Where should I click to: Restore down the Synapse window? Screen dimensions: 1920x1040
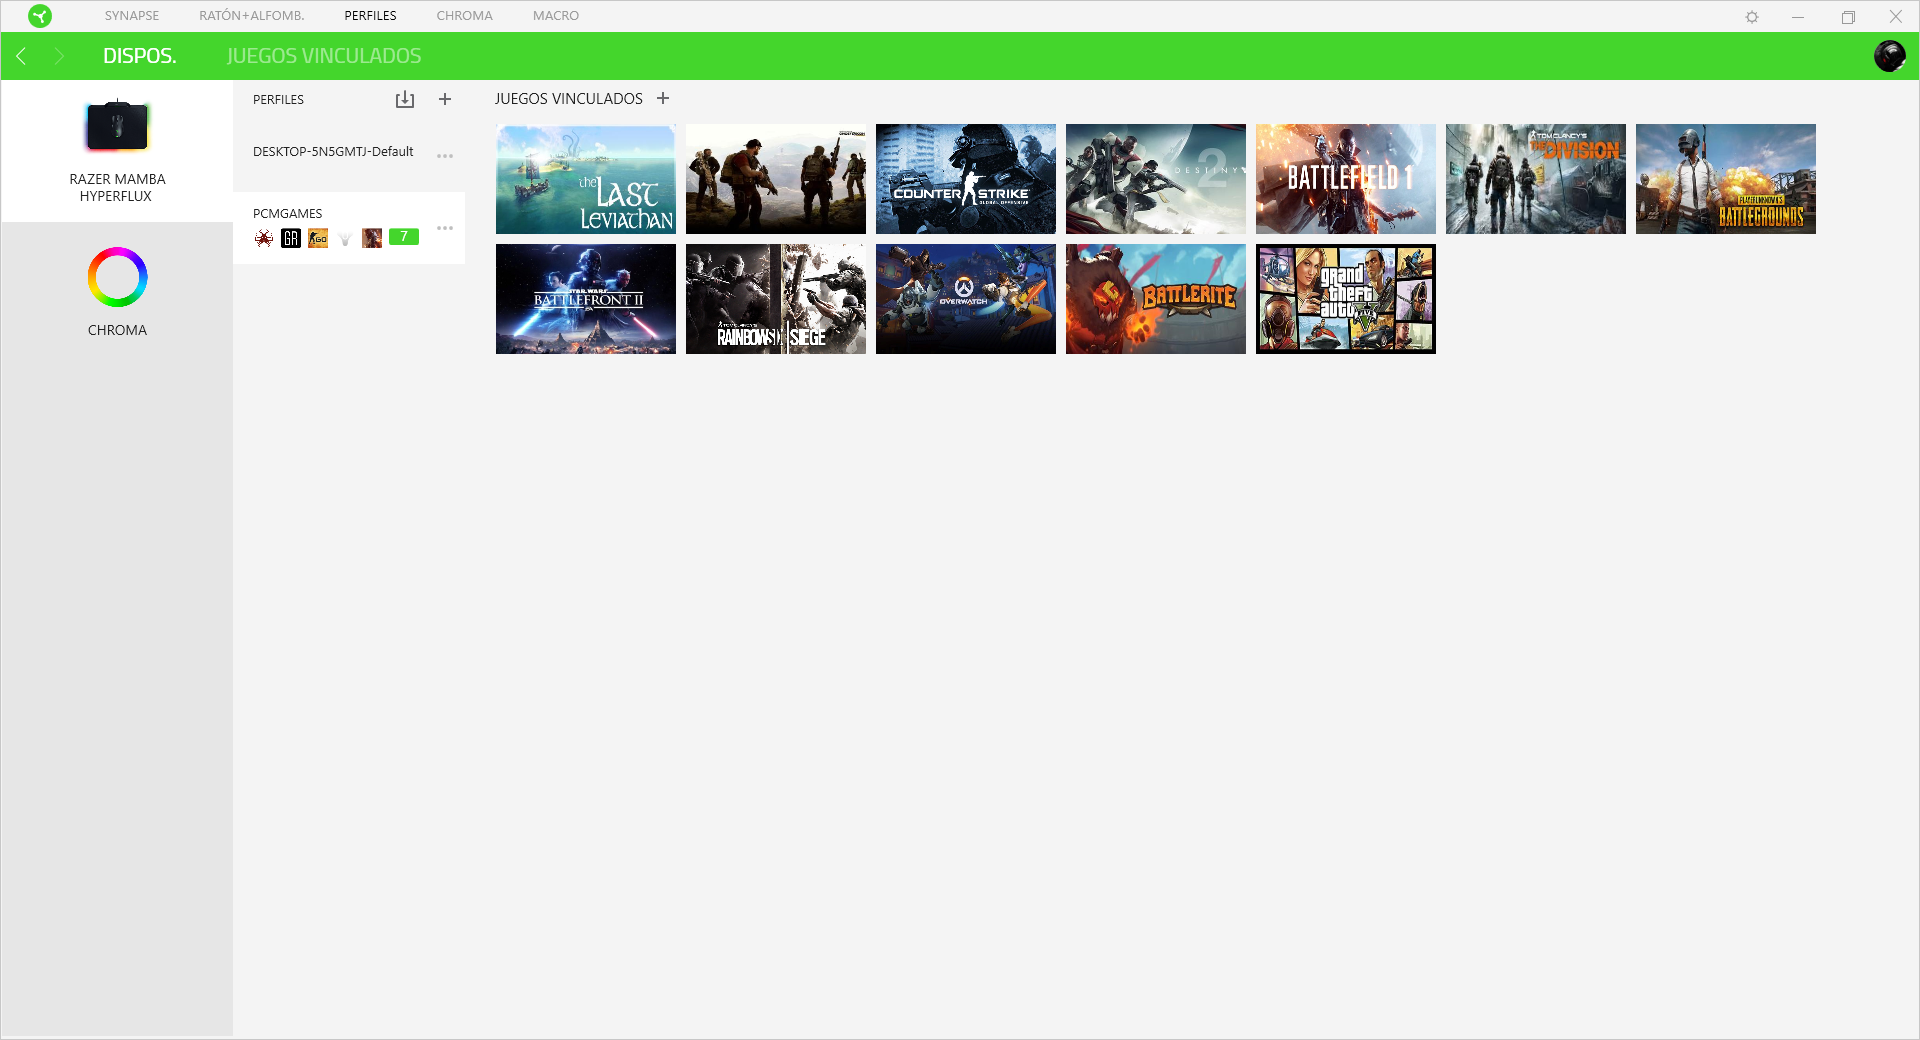[x=1848, y=17]
